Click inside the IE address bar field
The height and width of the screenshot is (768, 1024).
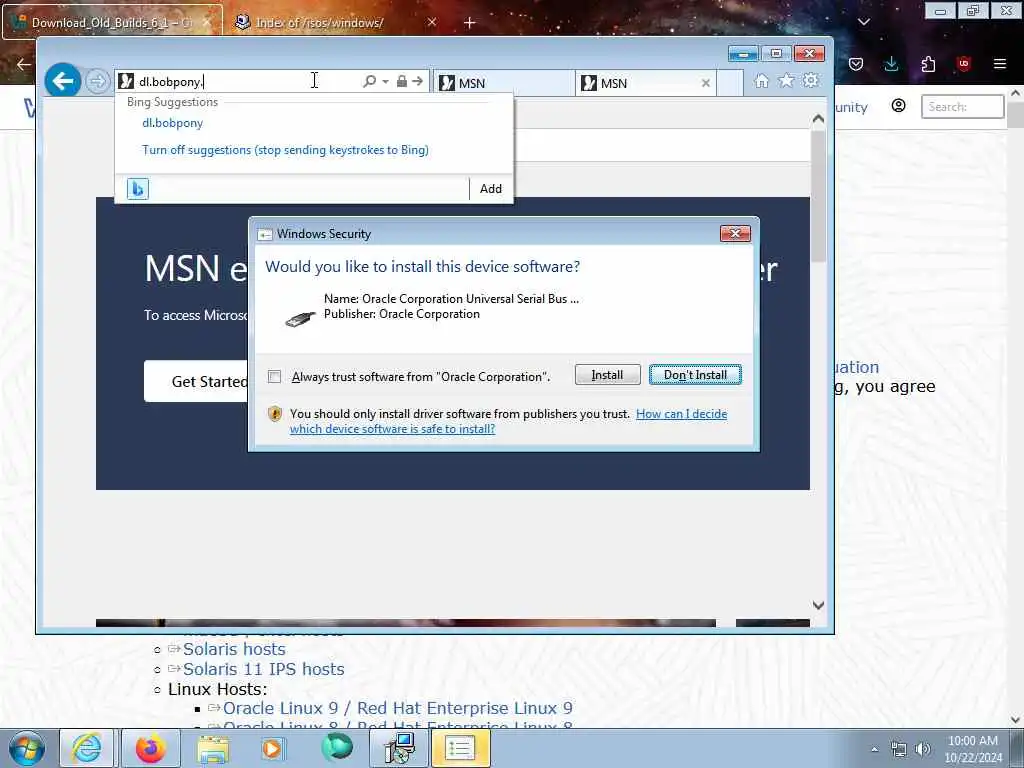pyautogui.click(x=248, y=82)
